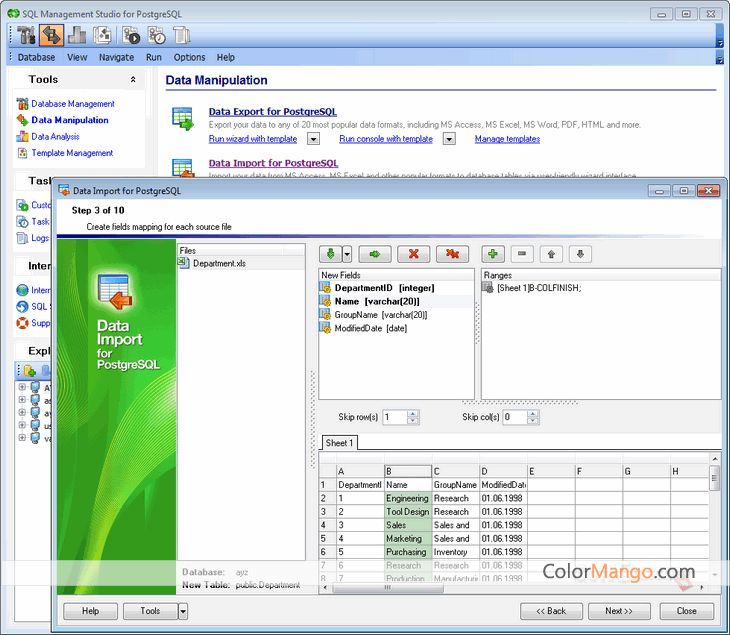Screen dimensions: 730x635
Task: Open the Logs scroll icon in main toolbar
Action: [181, 35]
